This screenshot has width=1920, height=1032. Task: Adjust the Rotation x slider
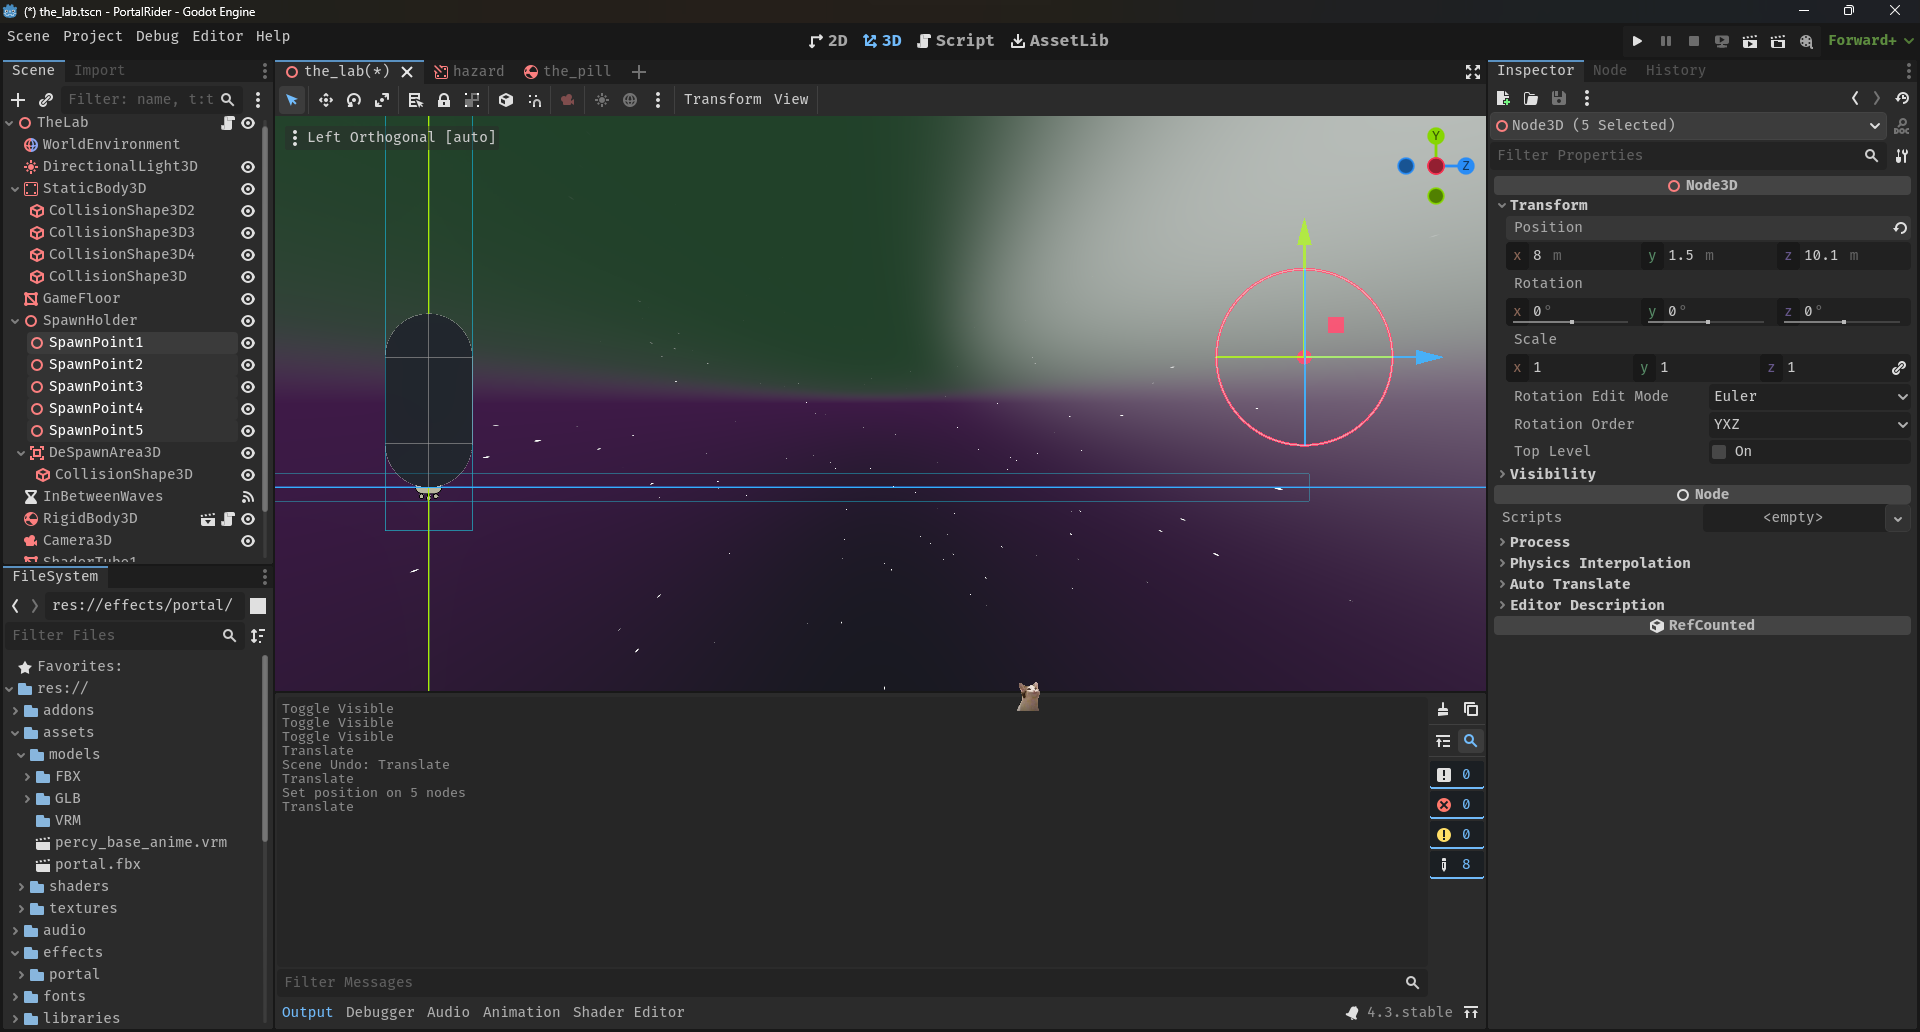tap(1571, 321)
